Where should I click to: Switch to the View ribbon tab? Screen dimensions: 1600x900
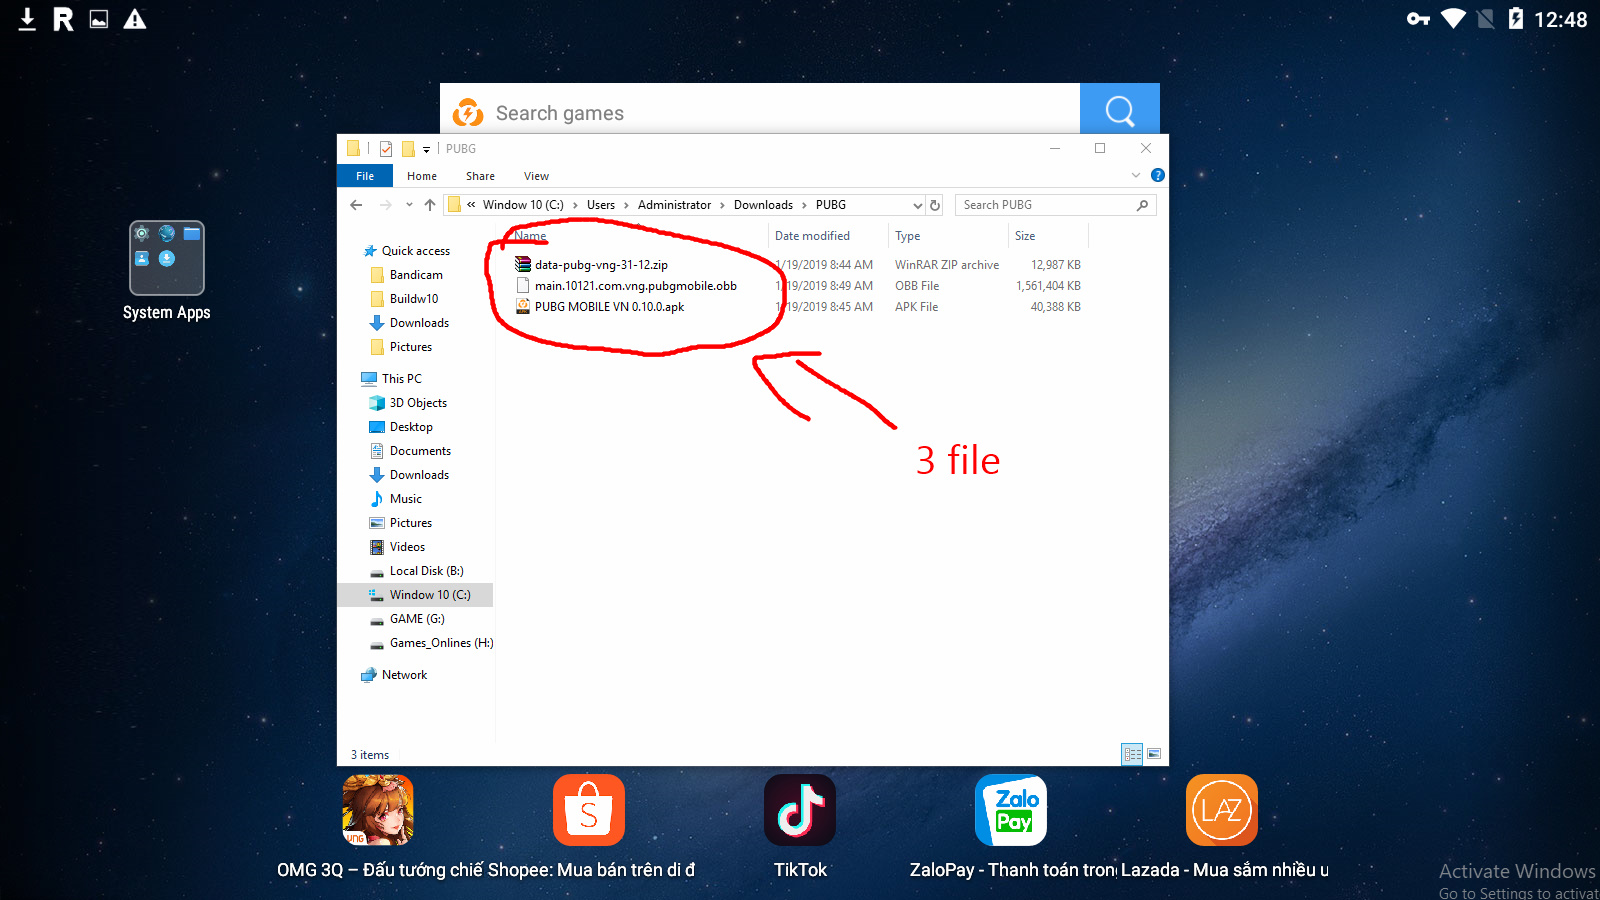click(536, 176)
